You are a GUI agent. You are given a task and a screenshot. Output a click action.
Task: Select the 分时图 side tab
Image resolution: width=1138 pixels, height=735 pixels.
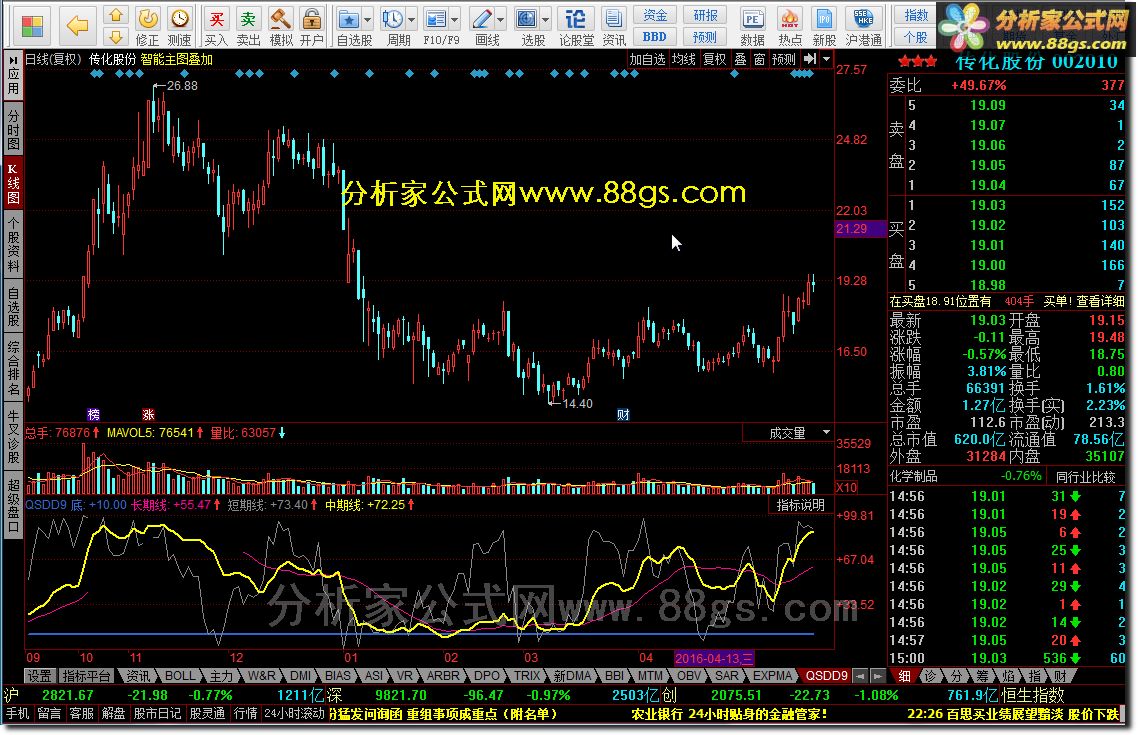12,129
